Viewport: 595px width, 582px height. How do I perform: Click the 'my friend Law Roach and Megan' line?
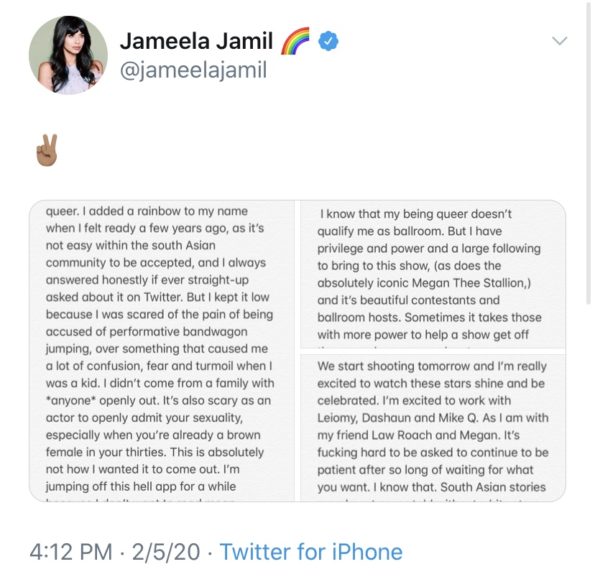(x=419, y=435)
